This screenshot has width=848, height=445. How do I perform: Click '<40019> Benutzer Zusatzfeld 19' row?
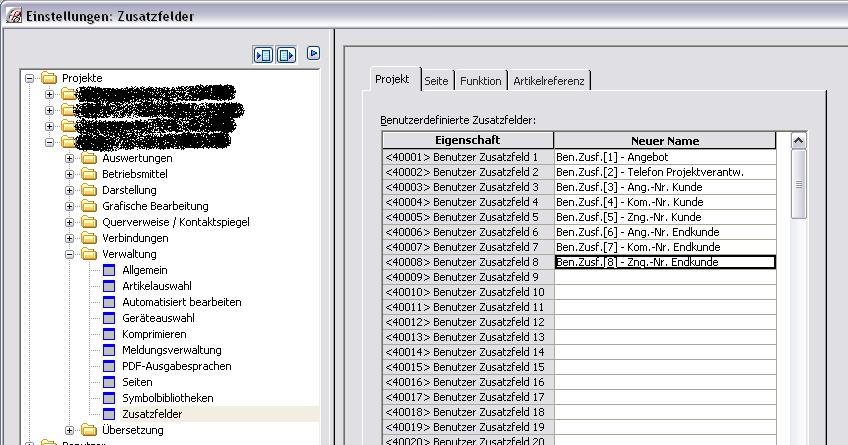point(468,427)
